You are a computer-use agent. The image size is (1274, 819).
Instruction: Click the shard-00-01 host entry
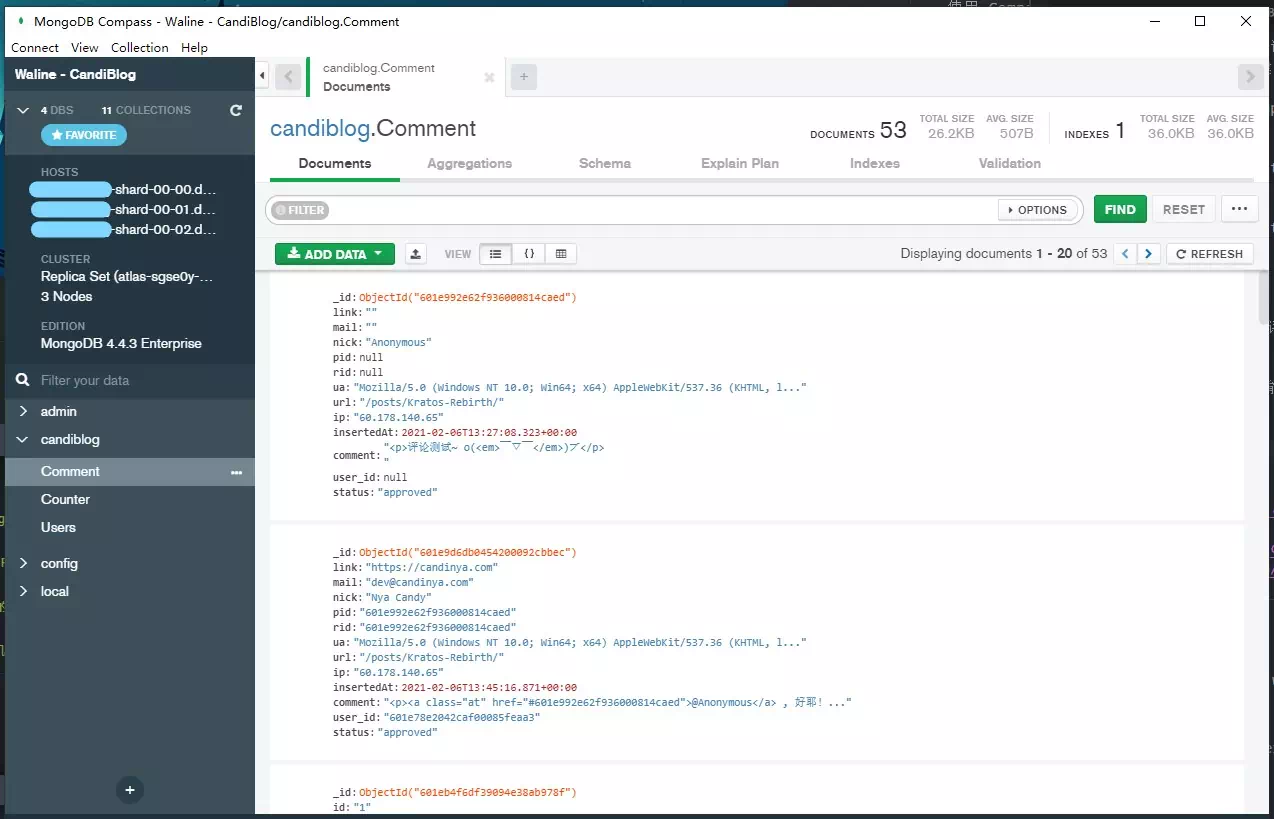(123, 210)
